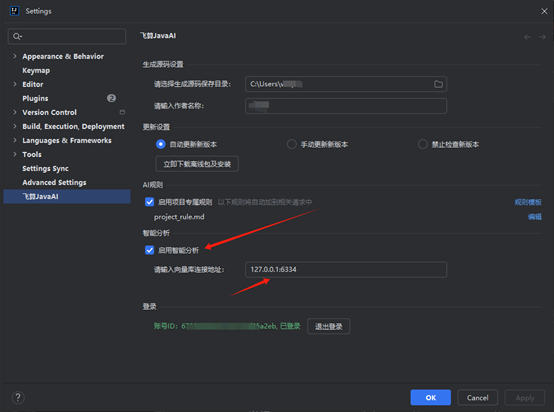Click the folder browse icon in directory field

point(438,84)
